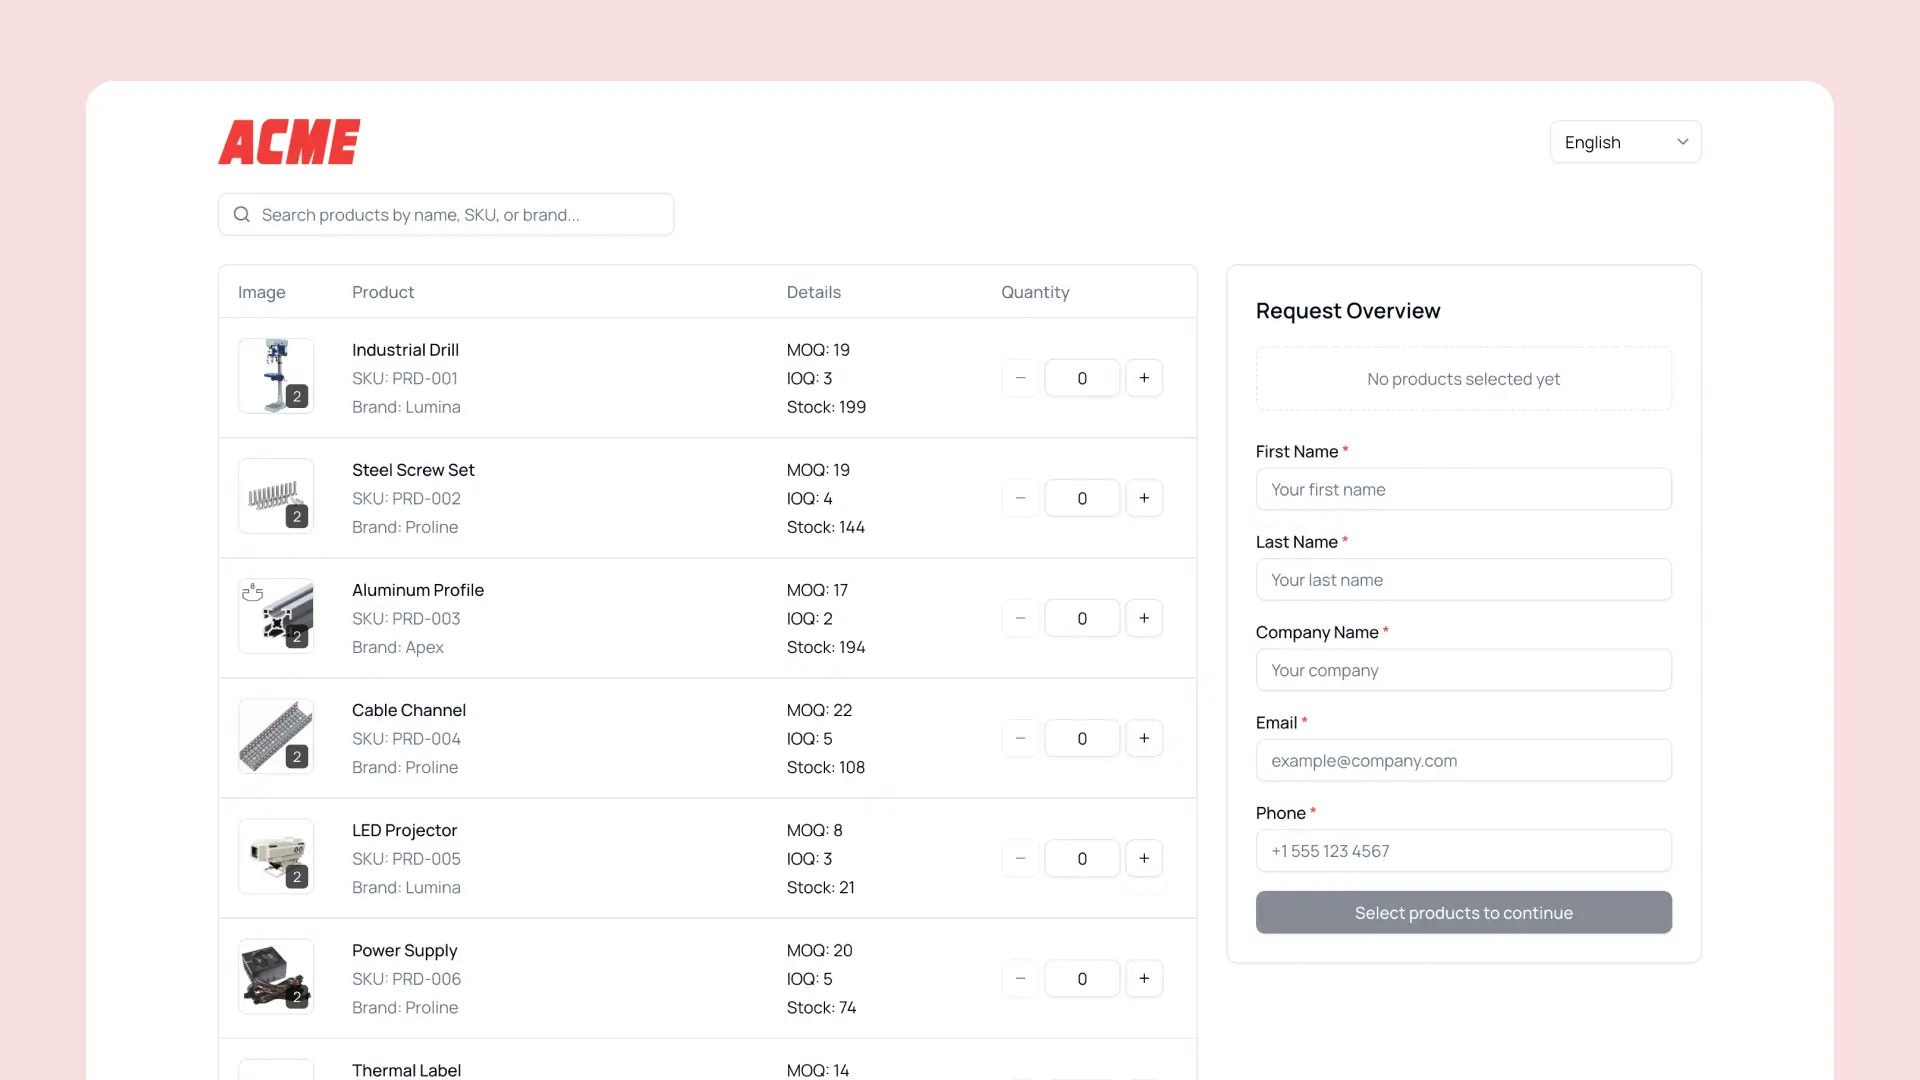The image size is (1920, 1080).
Task: Click plus icon for Steel Screw Set
Action: [x=1144, y=498]
